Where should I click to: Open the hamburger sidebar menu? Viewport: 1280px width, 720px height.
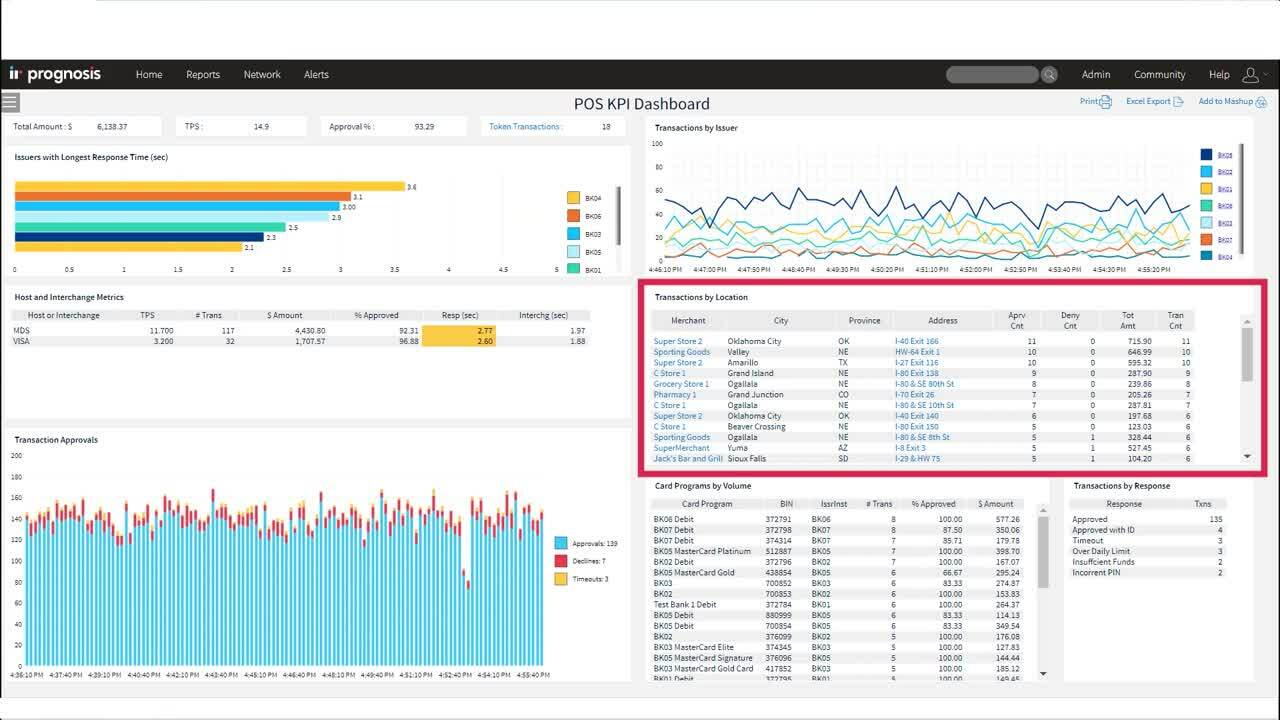coord(10,102)
